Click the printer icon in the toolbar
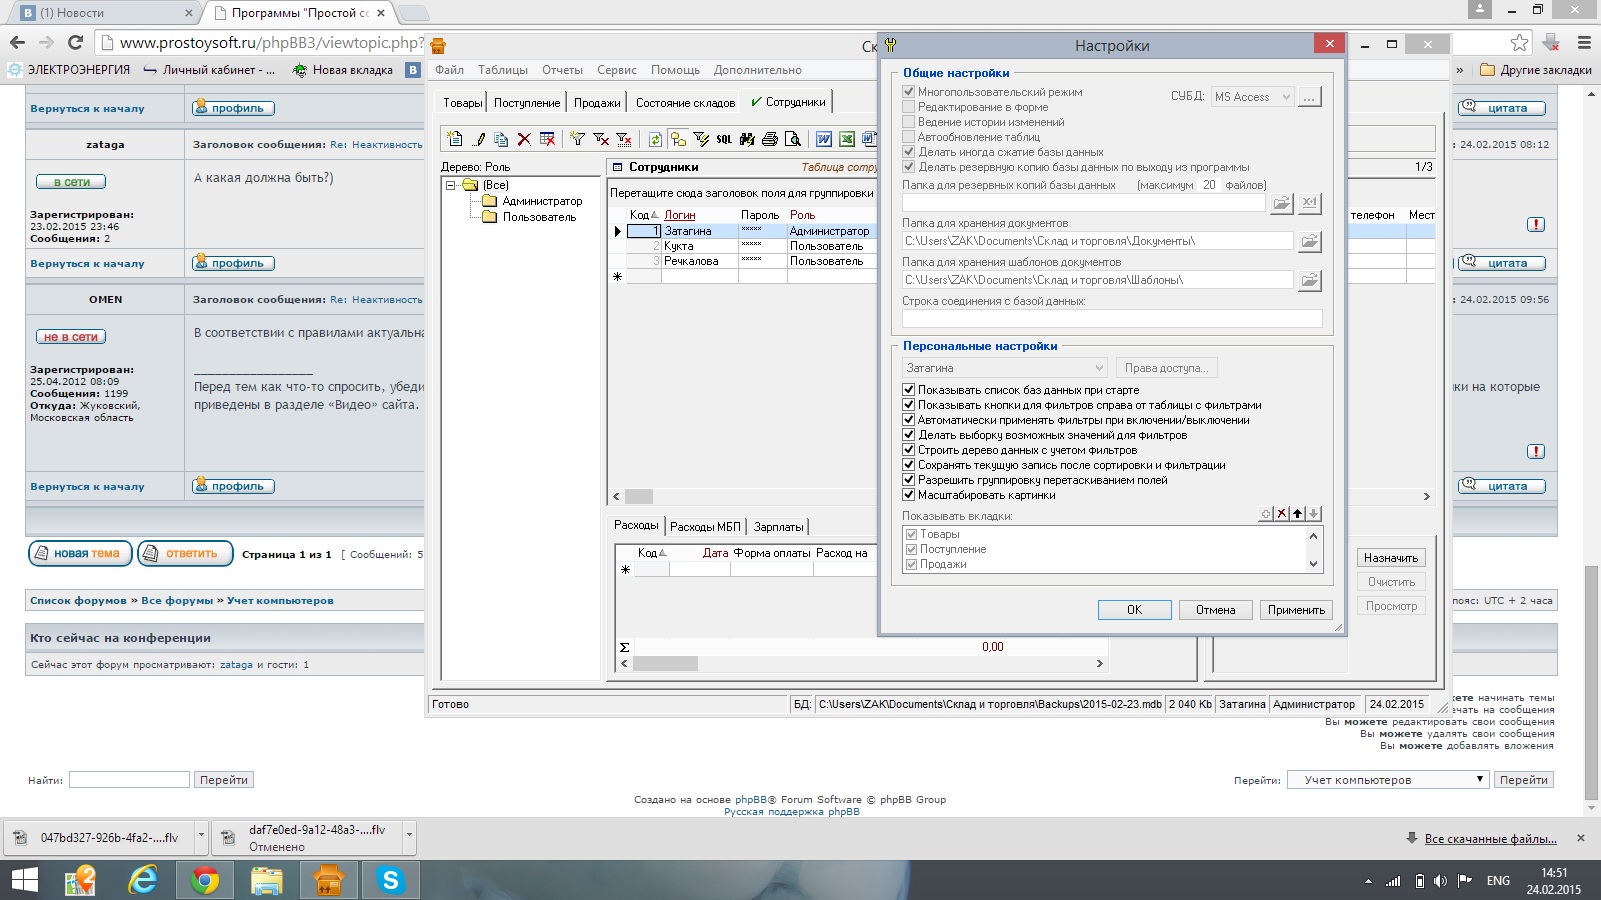Image resolution: width=1601 pixels, height=900 pixels. pos(770,139)
